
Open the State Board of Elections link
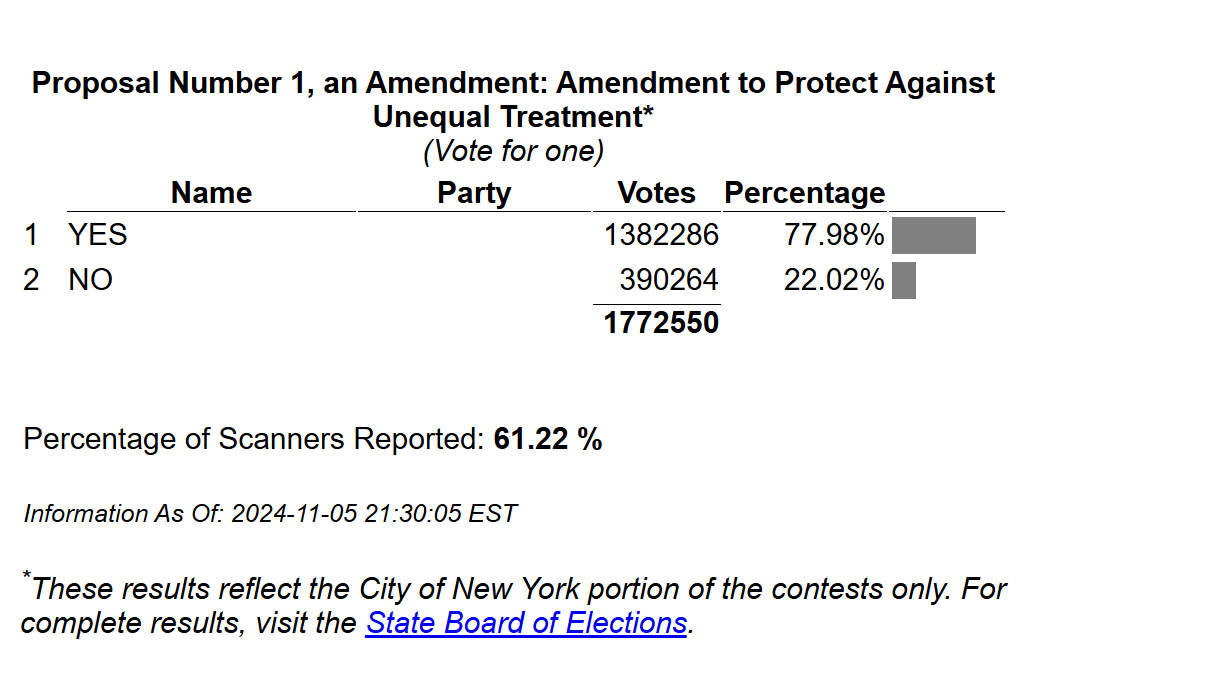click(x=526, y=623)
